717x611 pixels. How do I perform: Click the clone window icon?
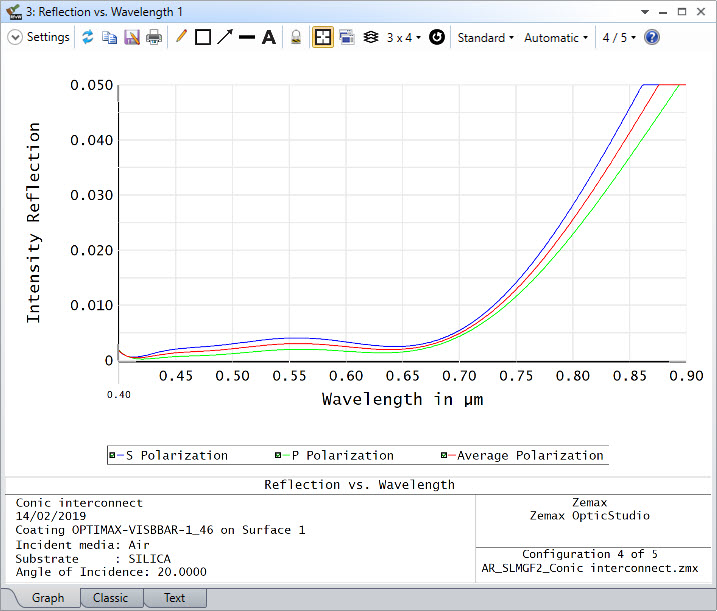347,37
